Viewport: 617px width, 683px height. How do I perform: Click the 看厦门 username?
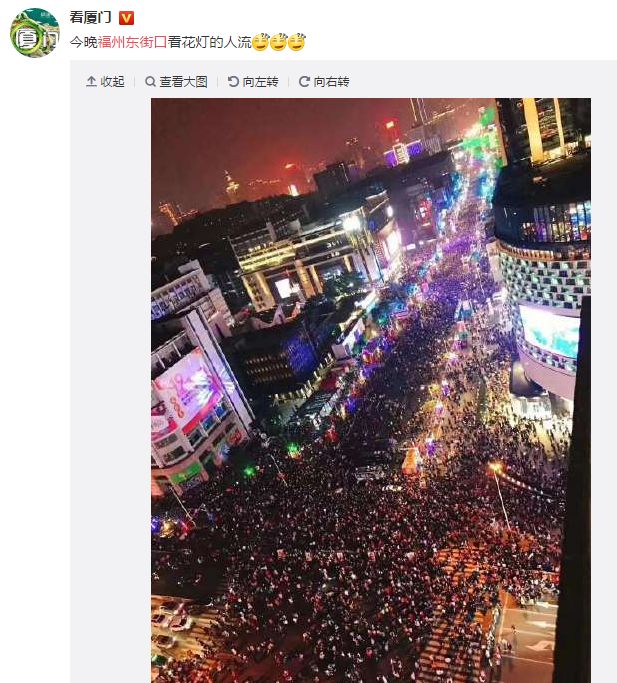point(91,18)
